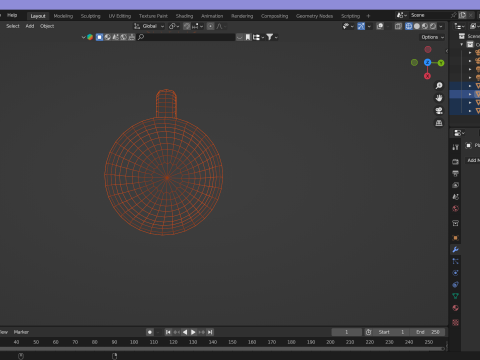480x360 pixels.
Task: Open the Scene properties tab
Action: pyautogui.click(x=455, y=197)
